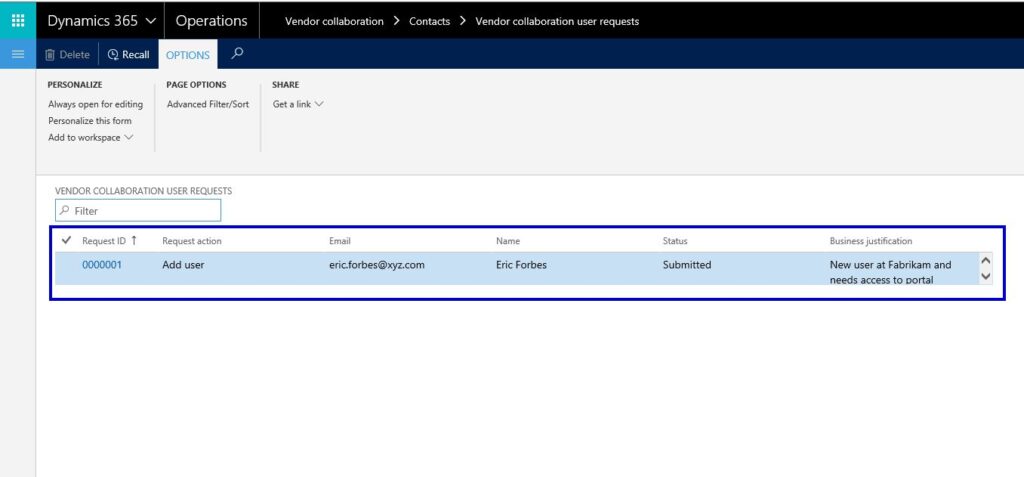Open the Dynamics 365 dropdown
This screenshot has width=1024, height=477.
101,21
